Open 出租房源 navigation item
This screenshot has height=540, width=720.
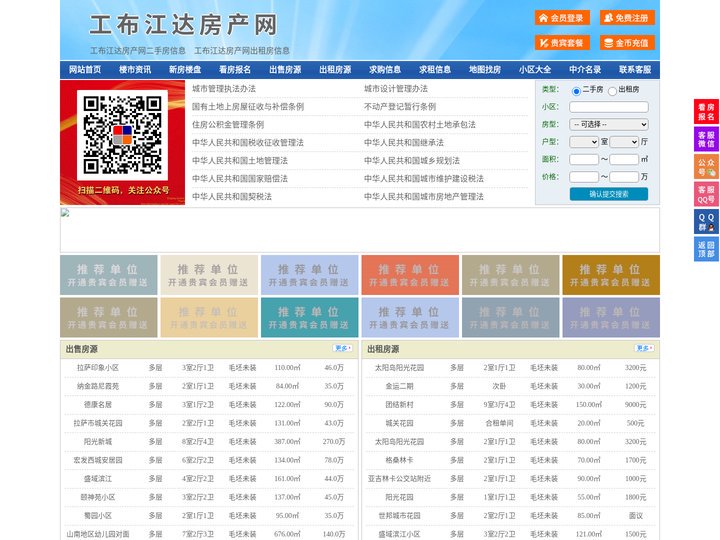pos(335,69)
